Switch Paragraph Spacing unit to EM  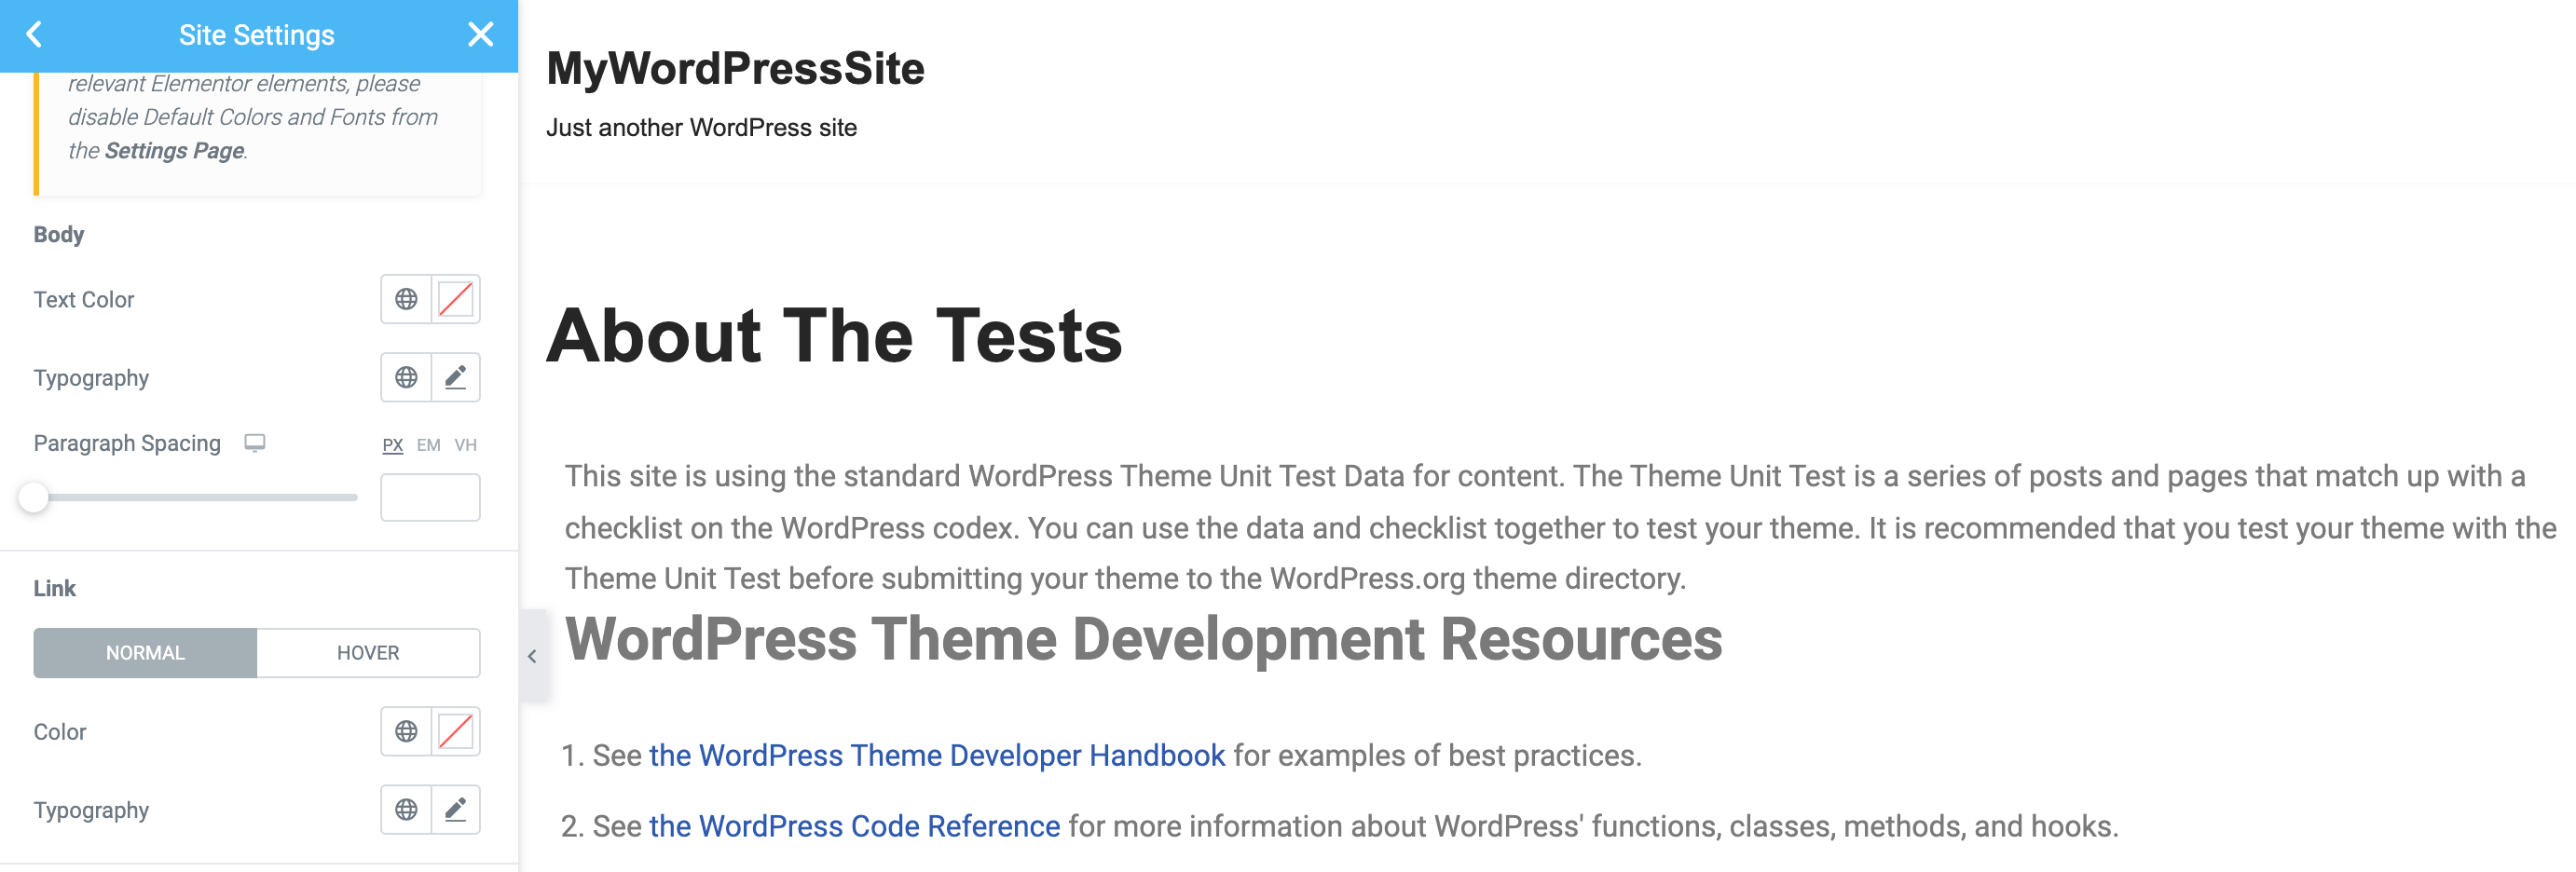(x=429, y=445)
